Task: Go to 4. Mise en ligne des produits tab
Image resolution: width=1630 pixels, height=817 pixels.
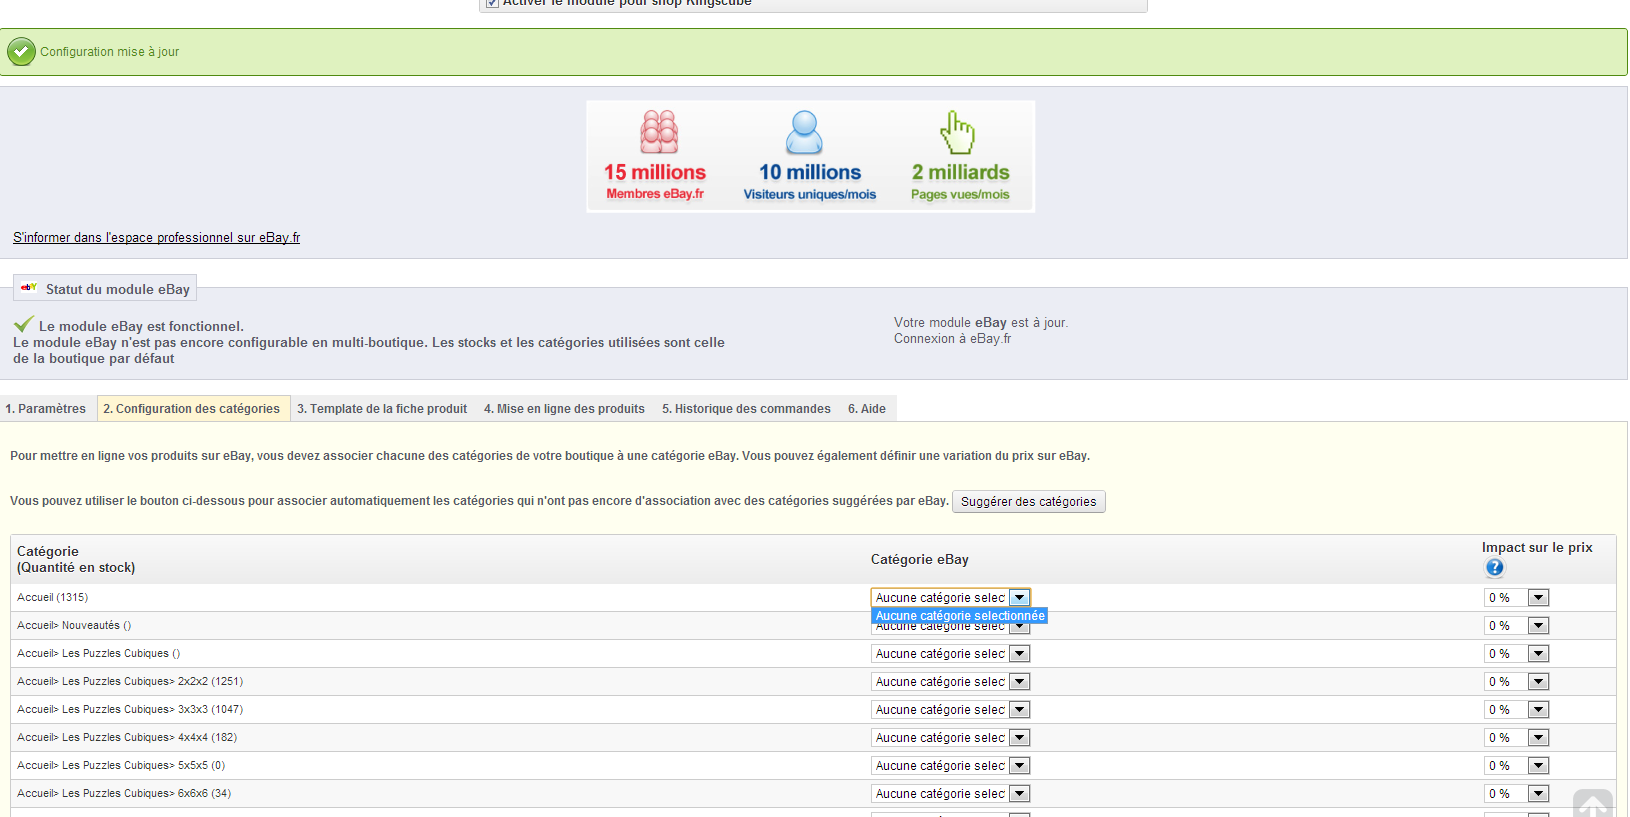Action: coord(564,409)
